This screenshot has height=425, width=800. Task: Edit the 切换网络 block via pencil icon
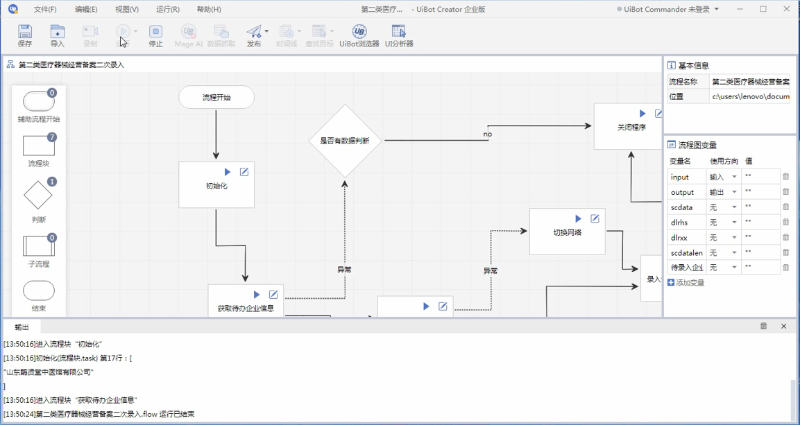pos(595,218)
